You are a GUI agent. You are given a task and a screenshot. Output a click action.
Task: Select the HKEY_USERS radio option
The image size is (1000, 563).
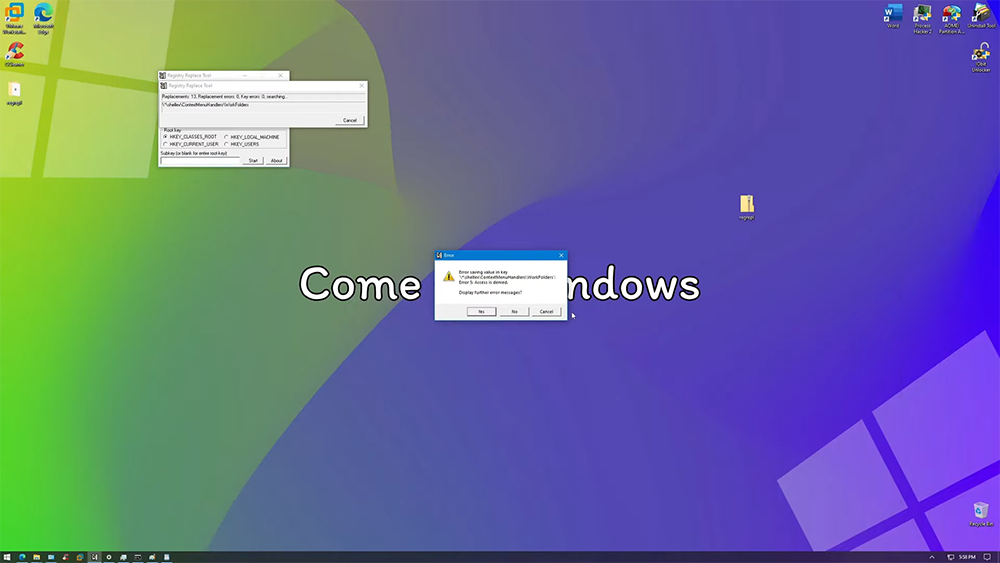226,144
